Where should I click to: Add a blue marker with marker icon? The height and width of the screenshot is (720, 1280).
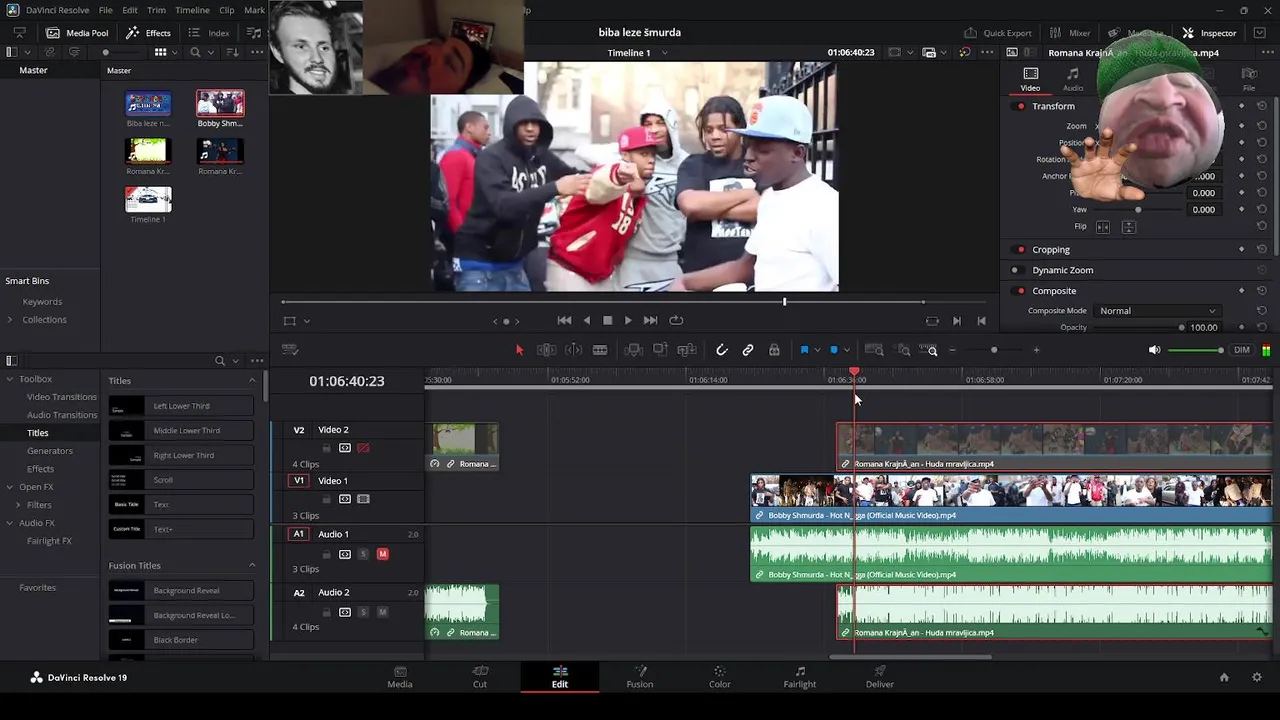point(834,350)
